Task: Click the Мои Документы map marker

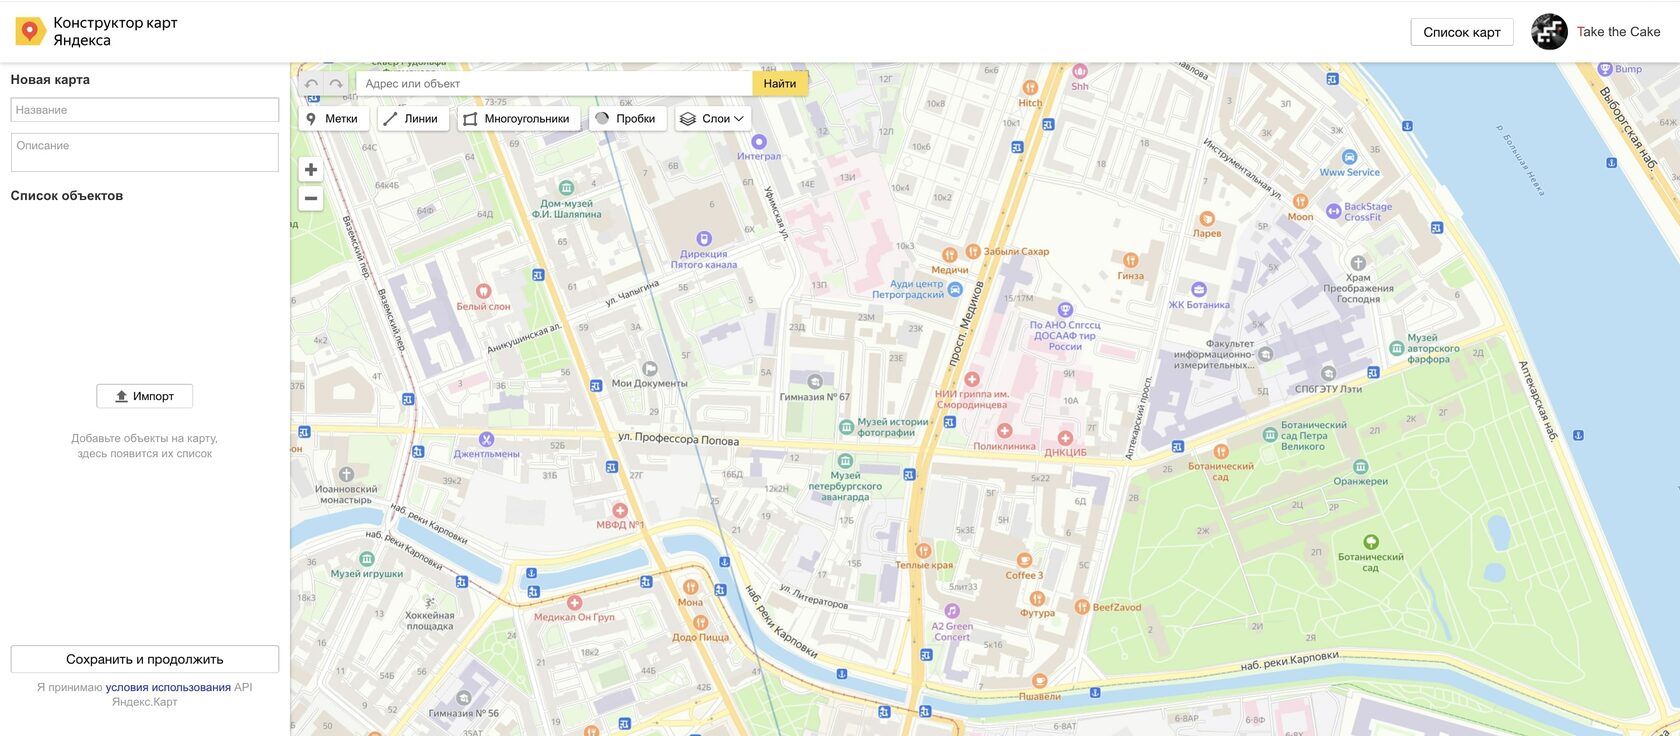Action: coord(650,369)
